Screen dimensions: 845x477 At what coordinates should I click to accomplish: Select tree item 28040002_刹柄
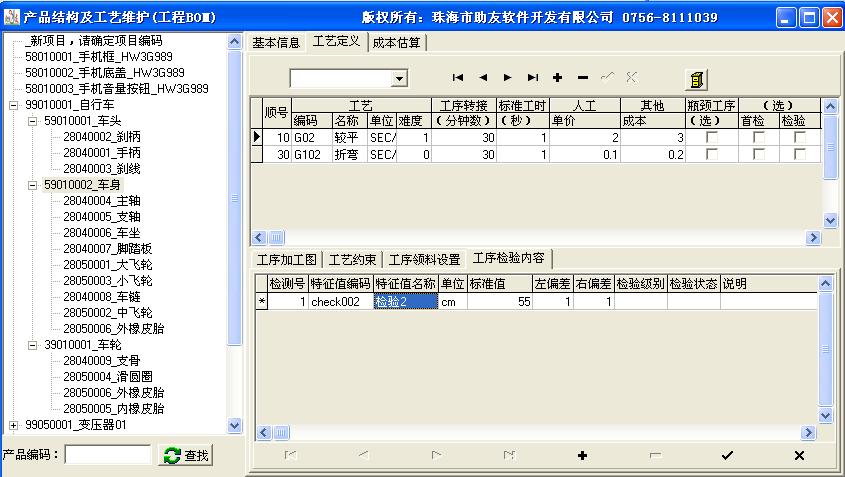tap(102, 137)
